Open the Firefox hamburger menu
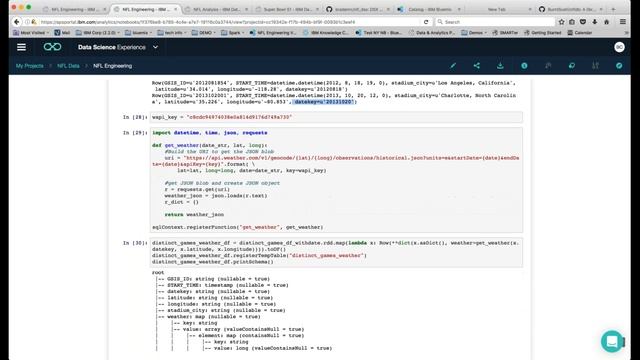Screen dimensions: 640x360 (623, 22)
